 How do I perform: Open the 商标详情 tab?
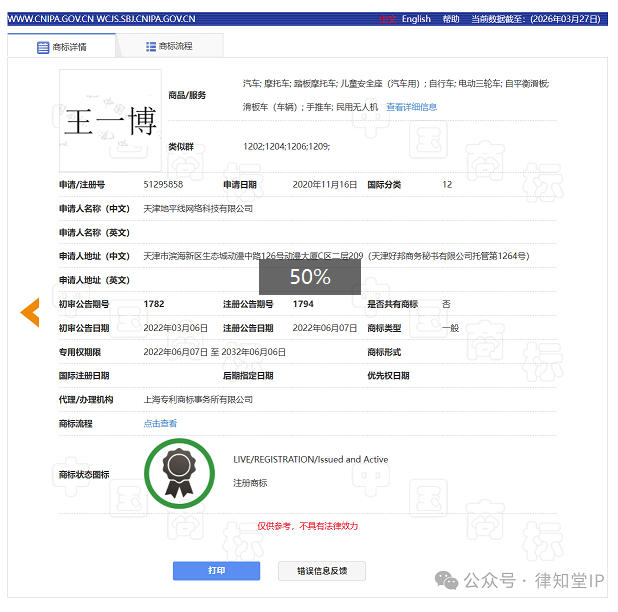coord(62,47)
